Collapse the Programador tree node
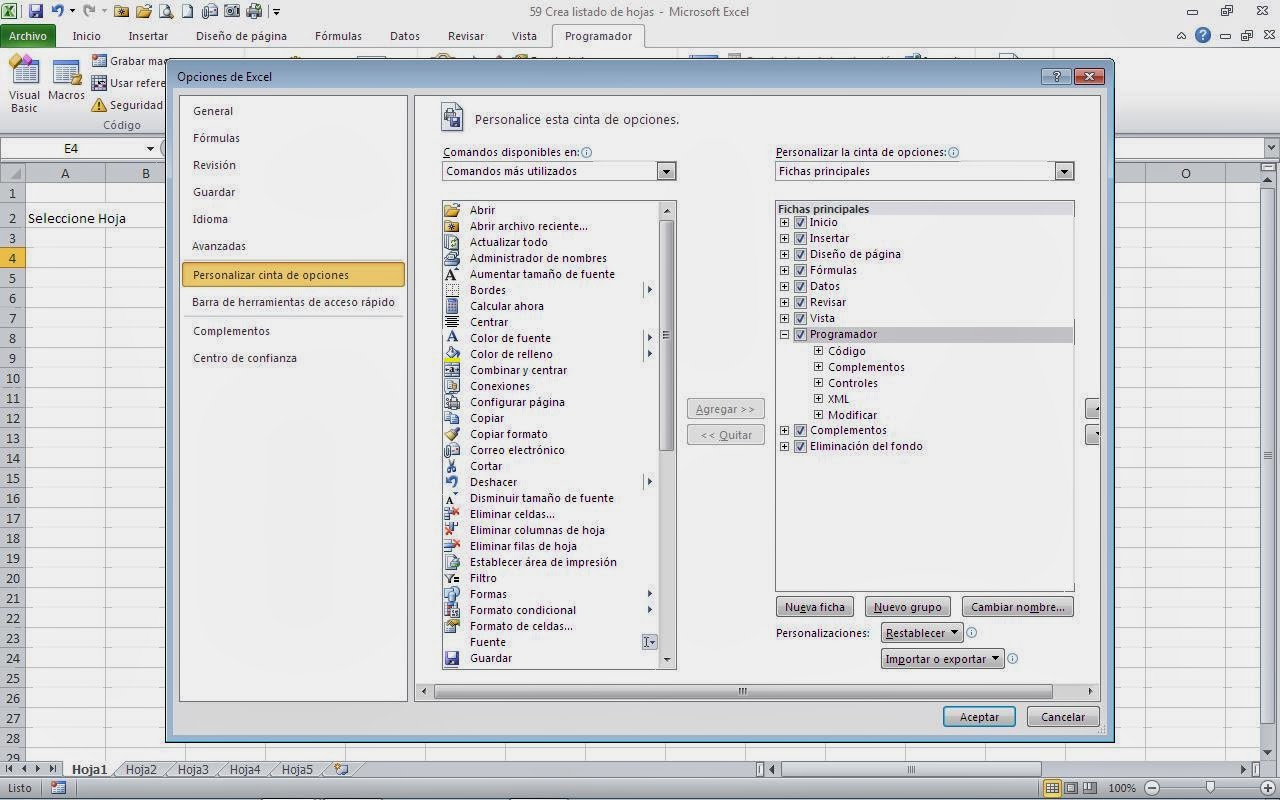This screenshot has height=800, width=1280. (x=784, y=335)
